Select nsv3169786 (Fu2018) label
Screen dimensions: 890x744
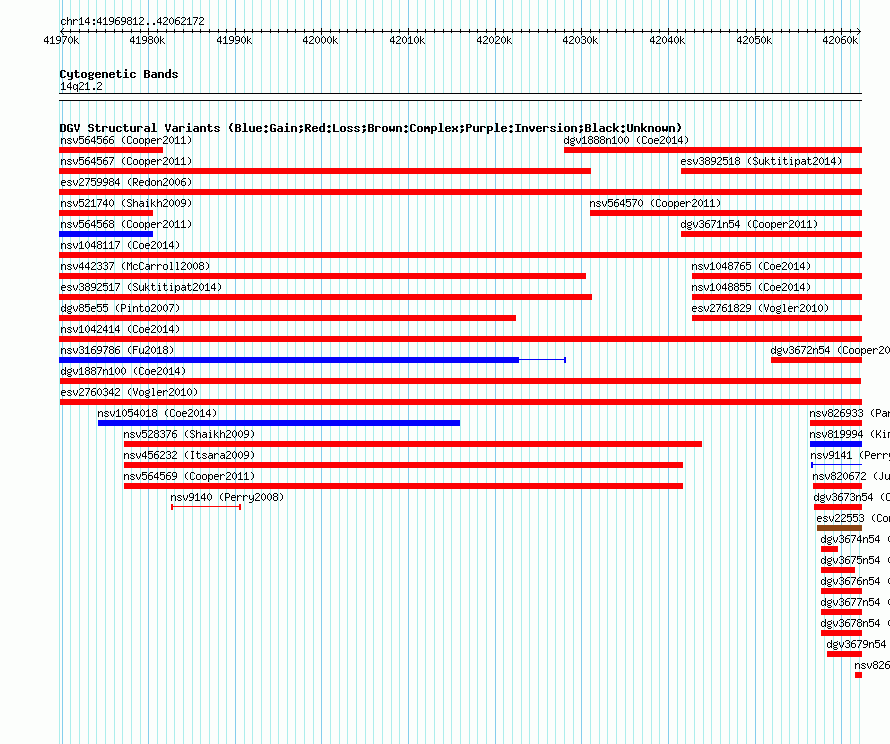coord(117,350)
